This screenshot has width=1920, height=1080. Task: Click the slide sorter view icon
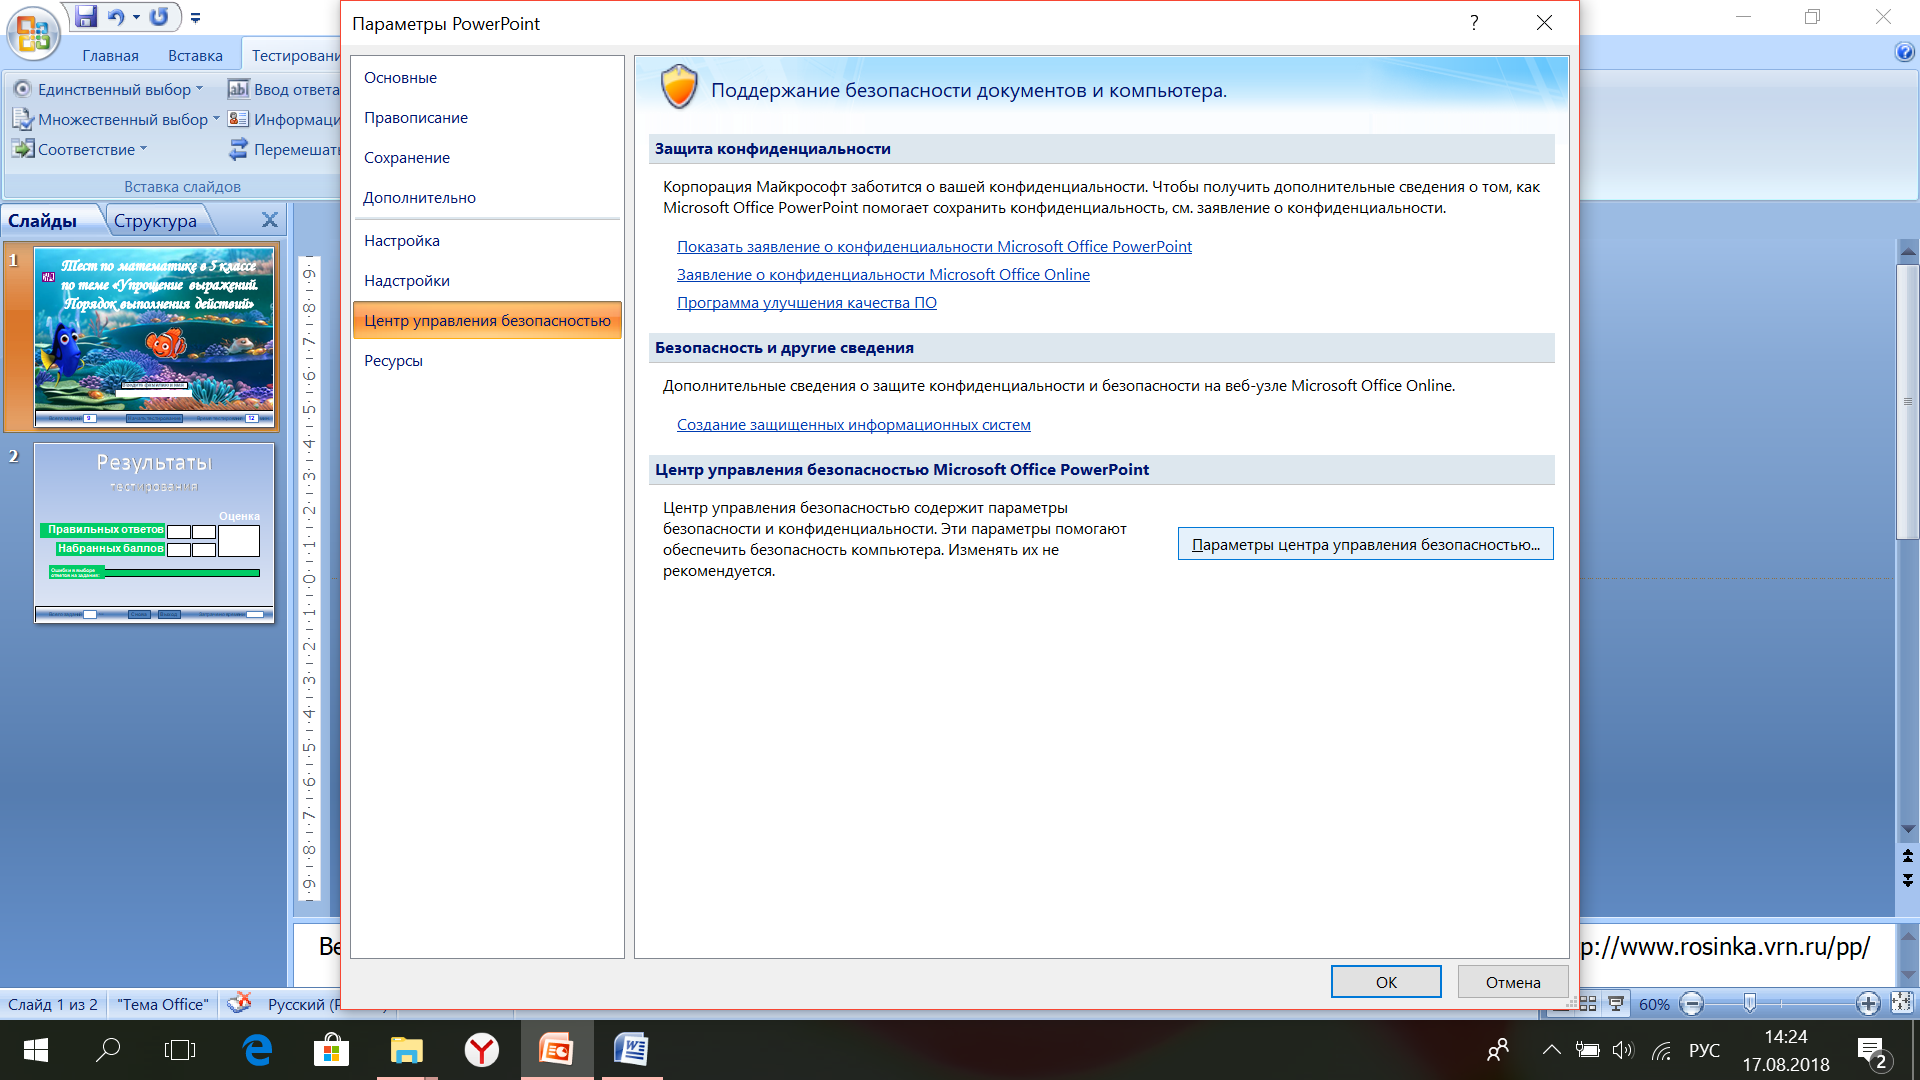pyautogui.click(x=1588, y=1003)
